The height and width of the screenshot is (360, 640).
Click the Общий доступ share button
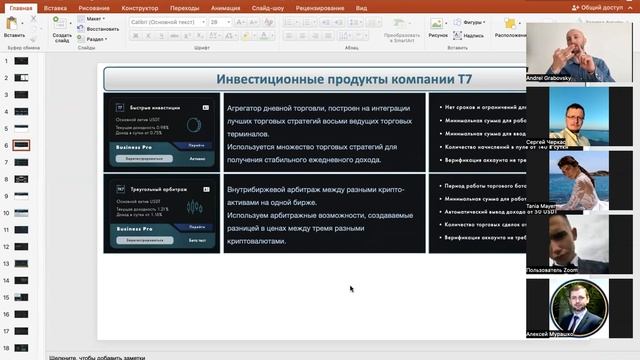[598, 7]
